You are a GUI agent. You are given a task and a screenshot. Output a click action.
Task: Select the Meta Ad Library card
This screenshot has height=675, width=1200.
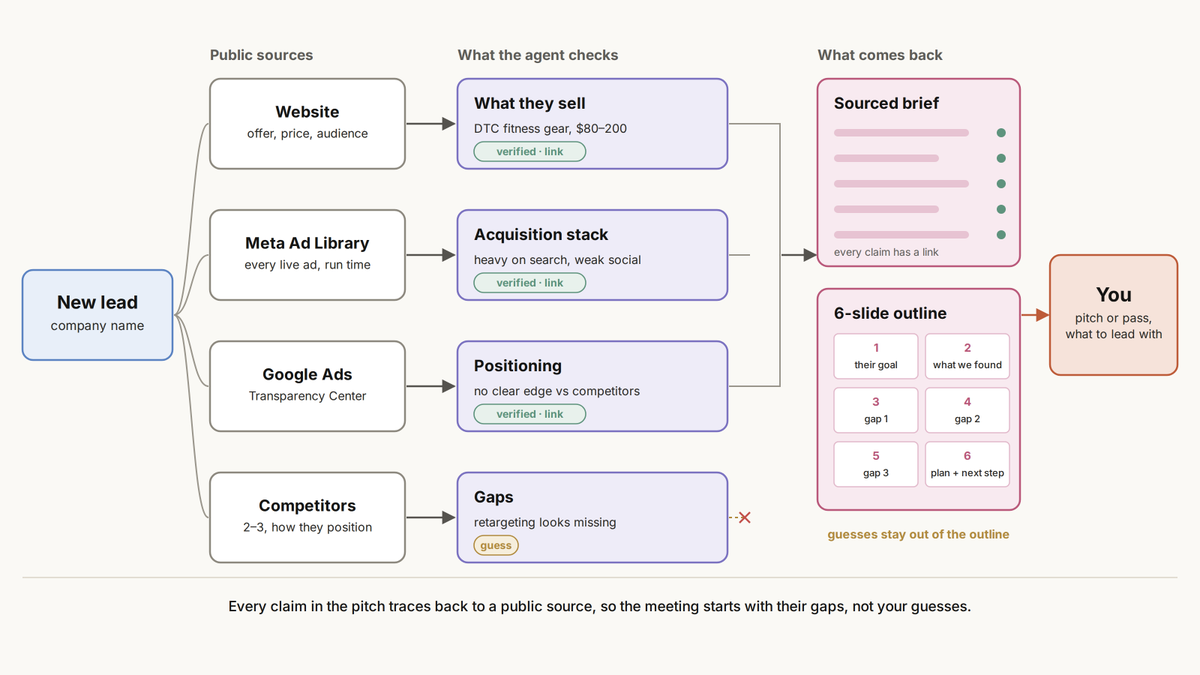(308, 255)
